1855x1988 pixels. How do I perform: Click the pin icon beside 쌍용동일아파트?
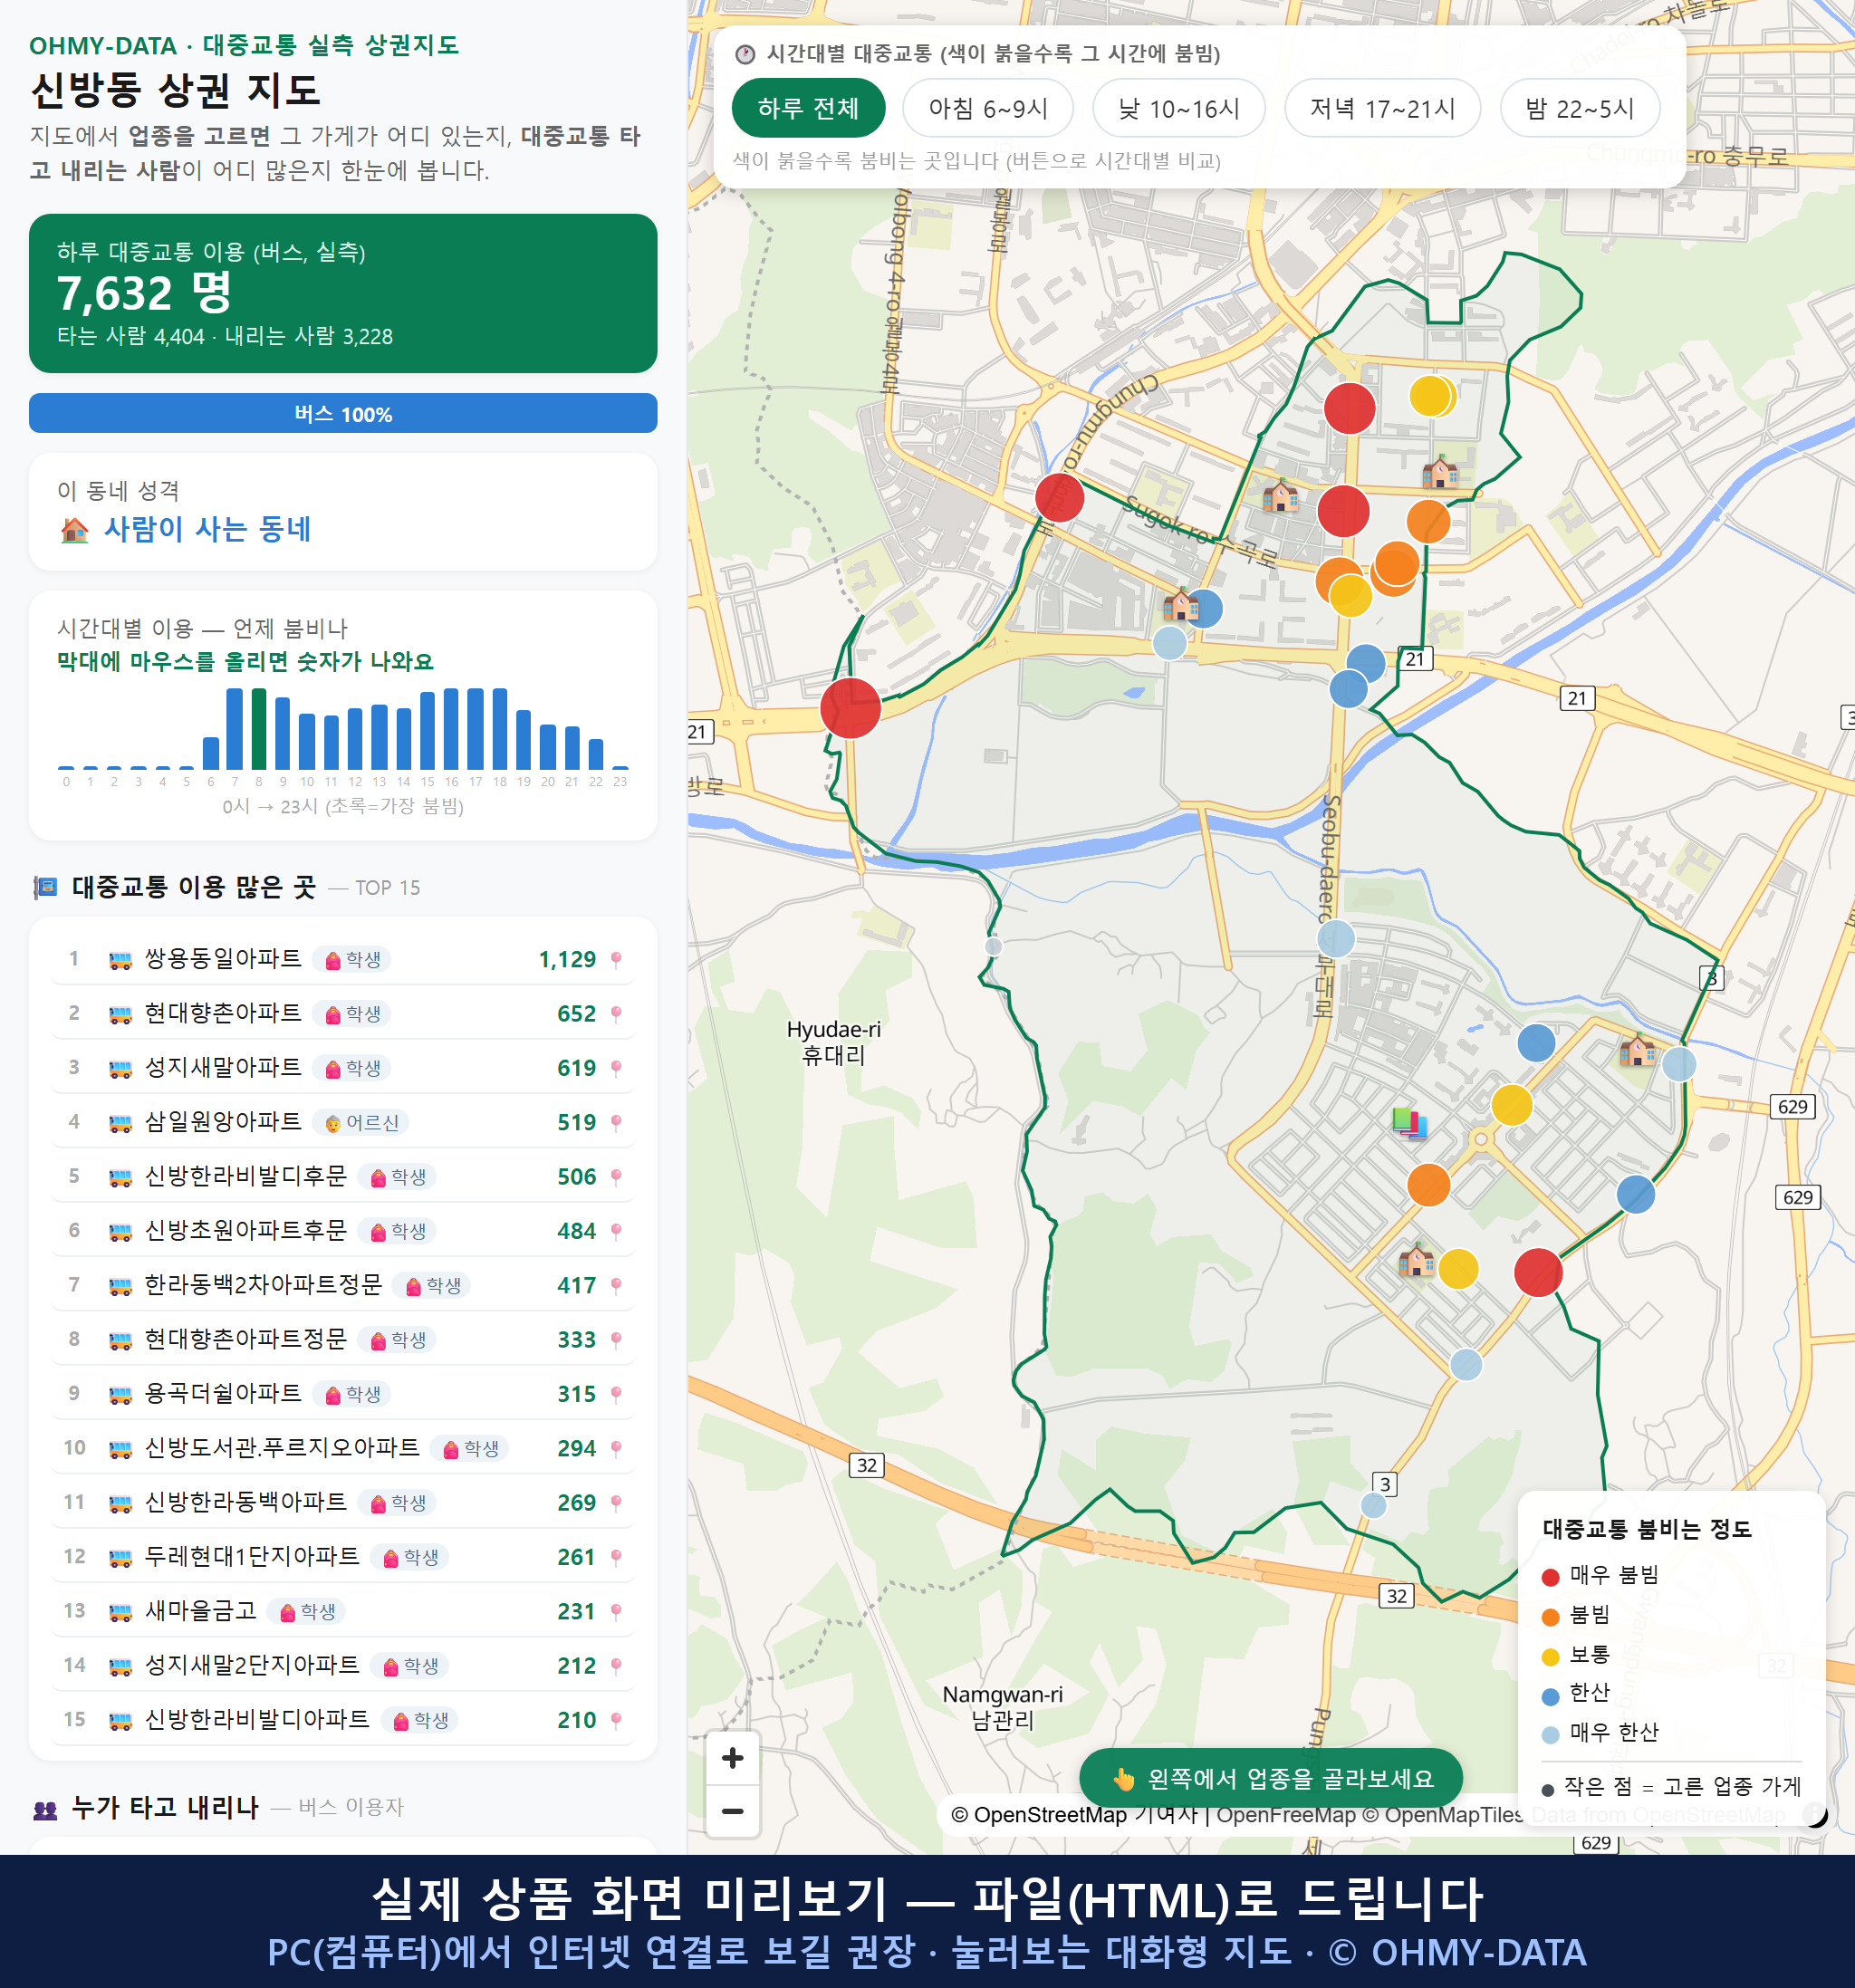(x=616, y=960)
